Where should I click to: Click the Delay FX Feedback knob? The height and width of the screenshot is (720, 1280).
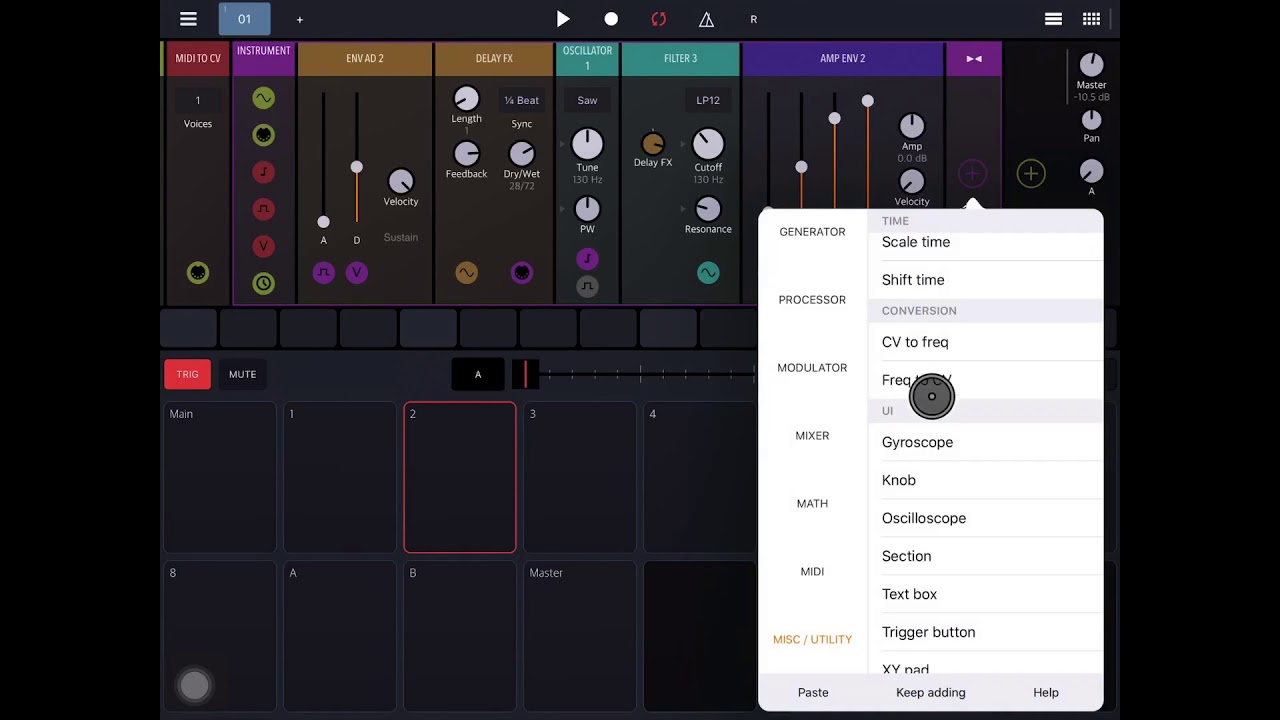point(466,153)
